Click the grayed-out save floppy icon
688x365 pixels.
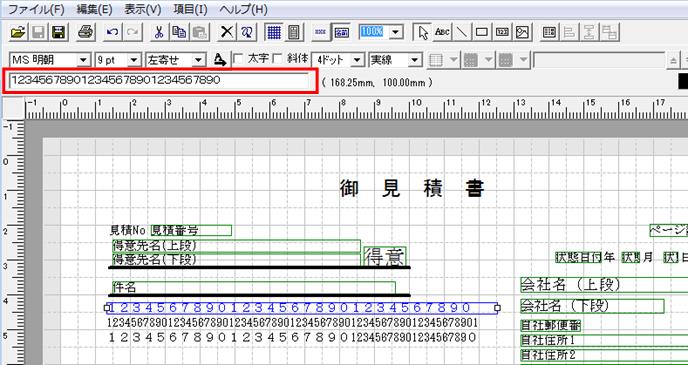pyautogui.click(x=38, y=32)
